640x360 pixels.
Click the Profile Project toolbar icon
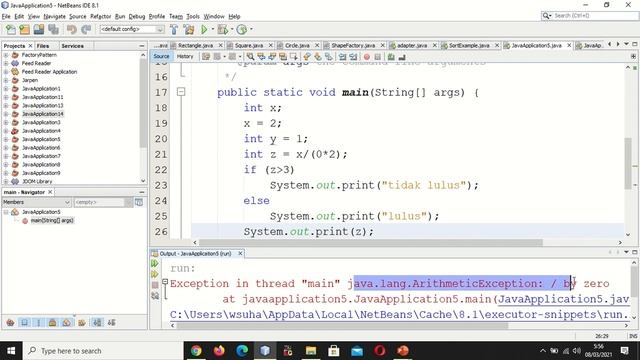click(242, 29)
